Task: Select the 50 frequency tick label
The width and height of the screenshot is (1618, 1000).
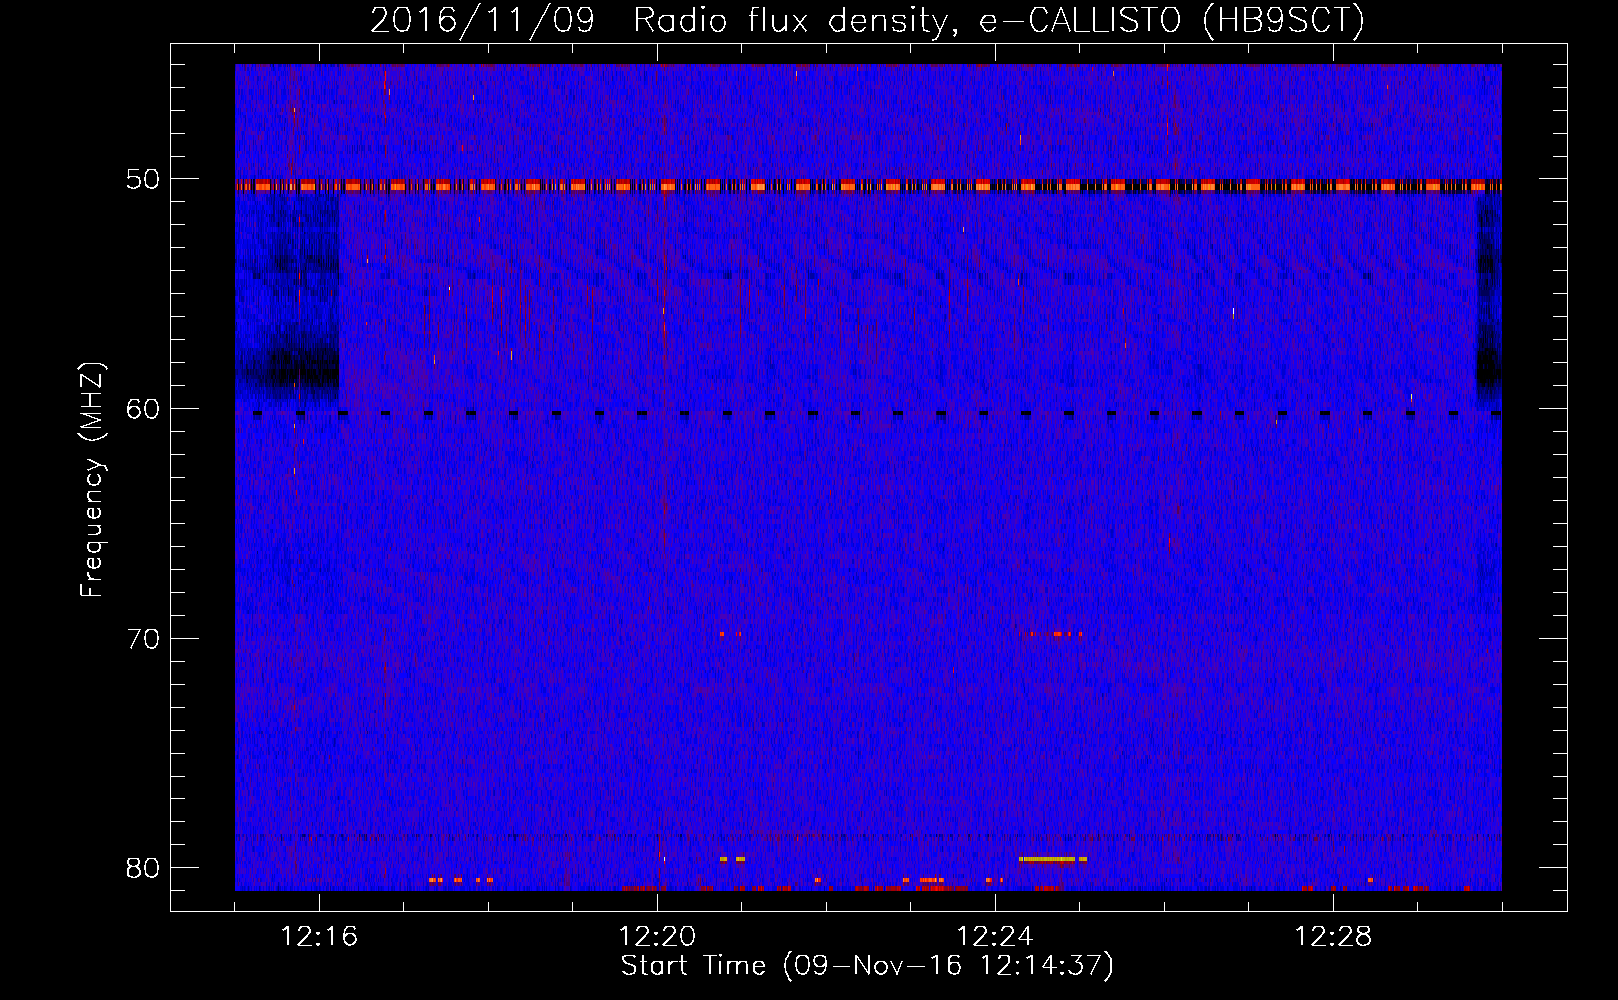Action: pos(143,180)
